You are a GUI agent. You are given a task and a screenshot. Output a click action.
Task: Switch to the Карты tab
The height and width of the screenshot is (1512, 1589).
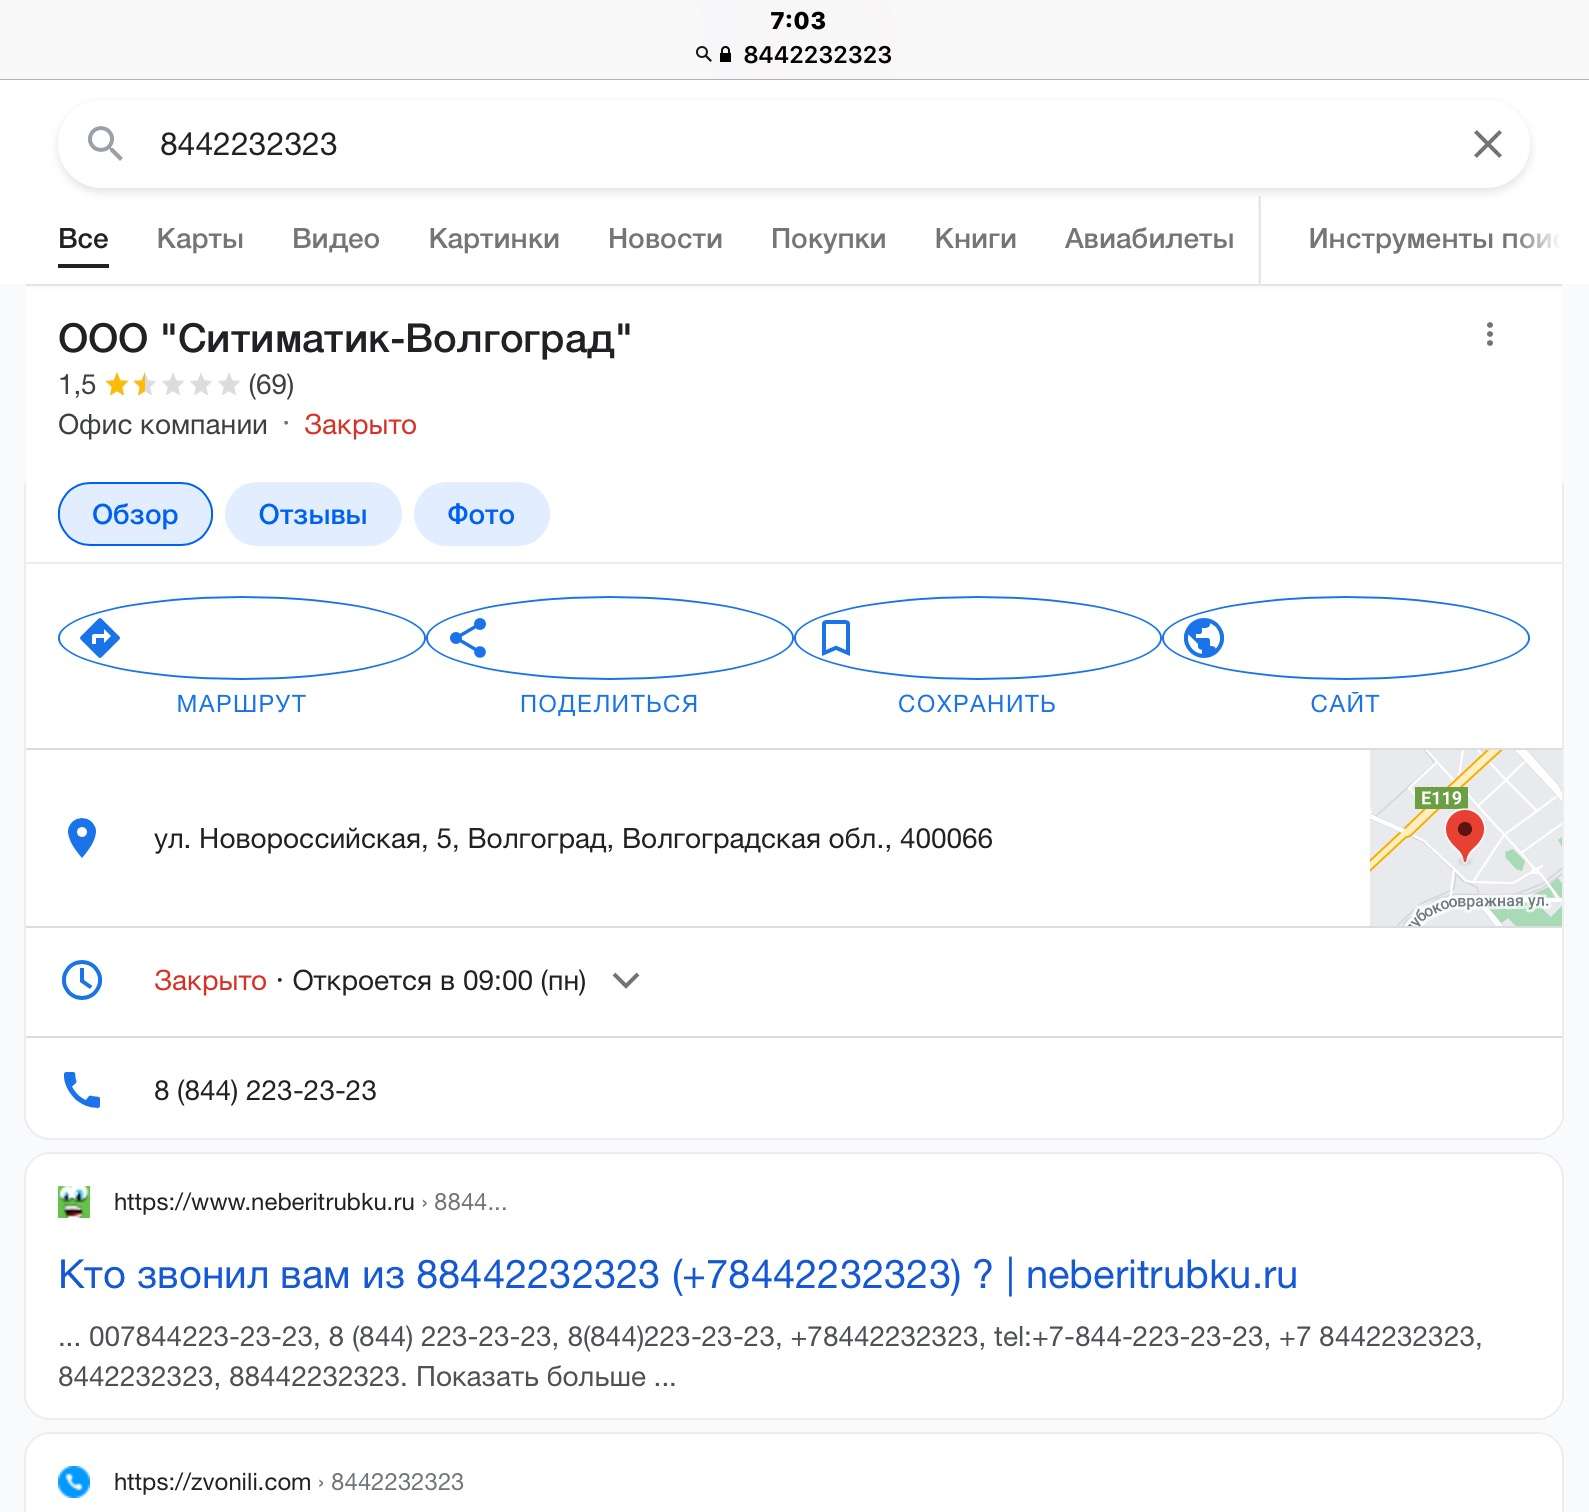(x=200, y=239)
